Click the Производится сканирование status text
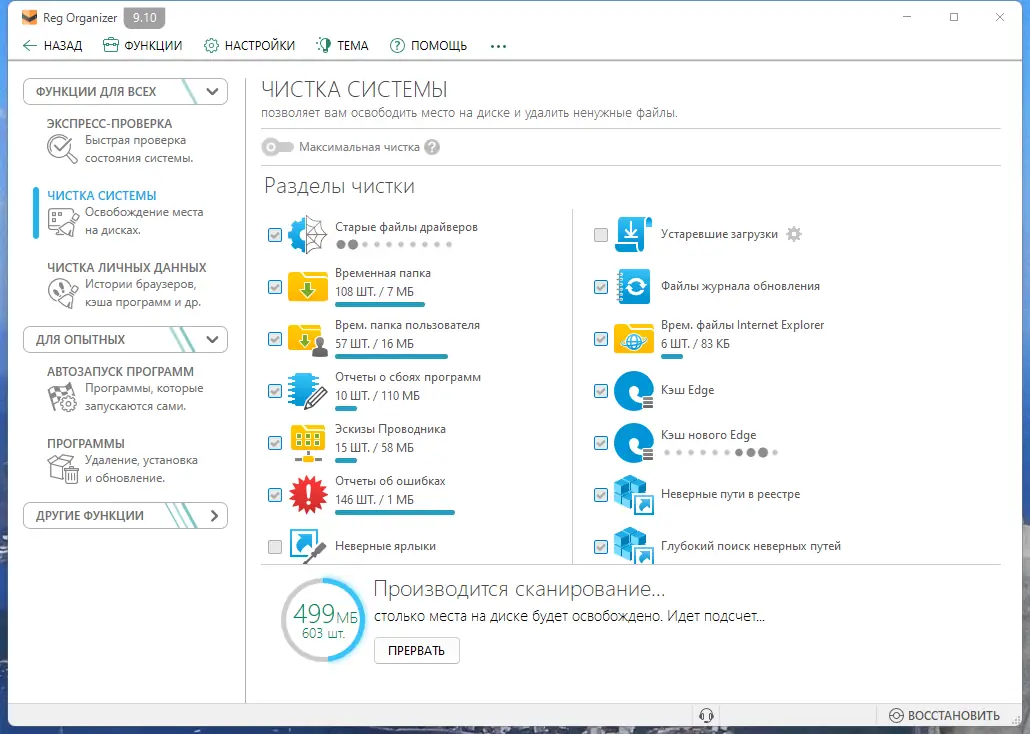1030x734 pixels. [x=519, y=589]
